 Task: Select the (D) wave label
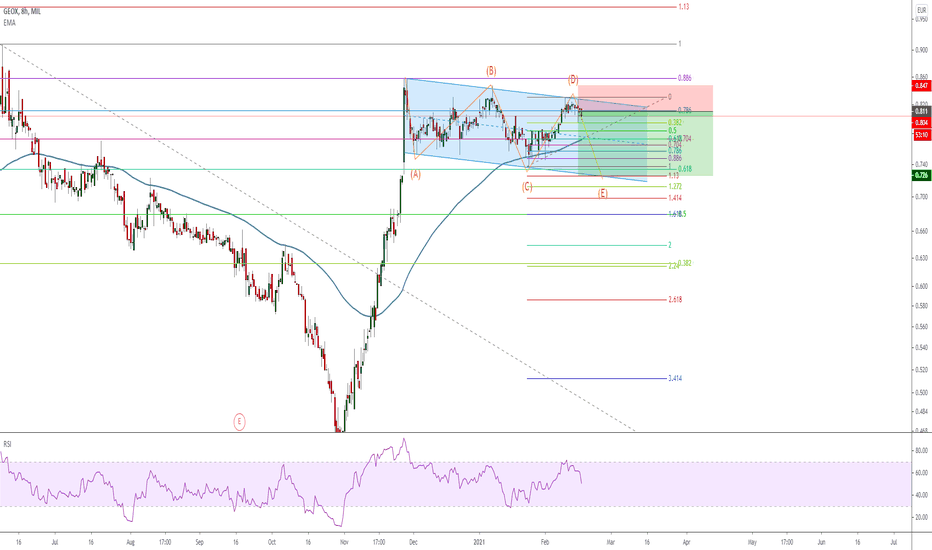pyautogui.click(x=573, y=79)
